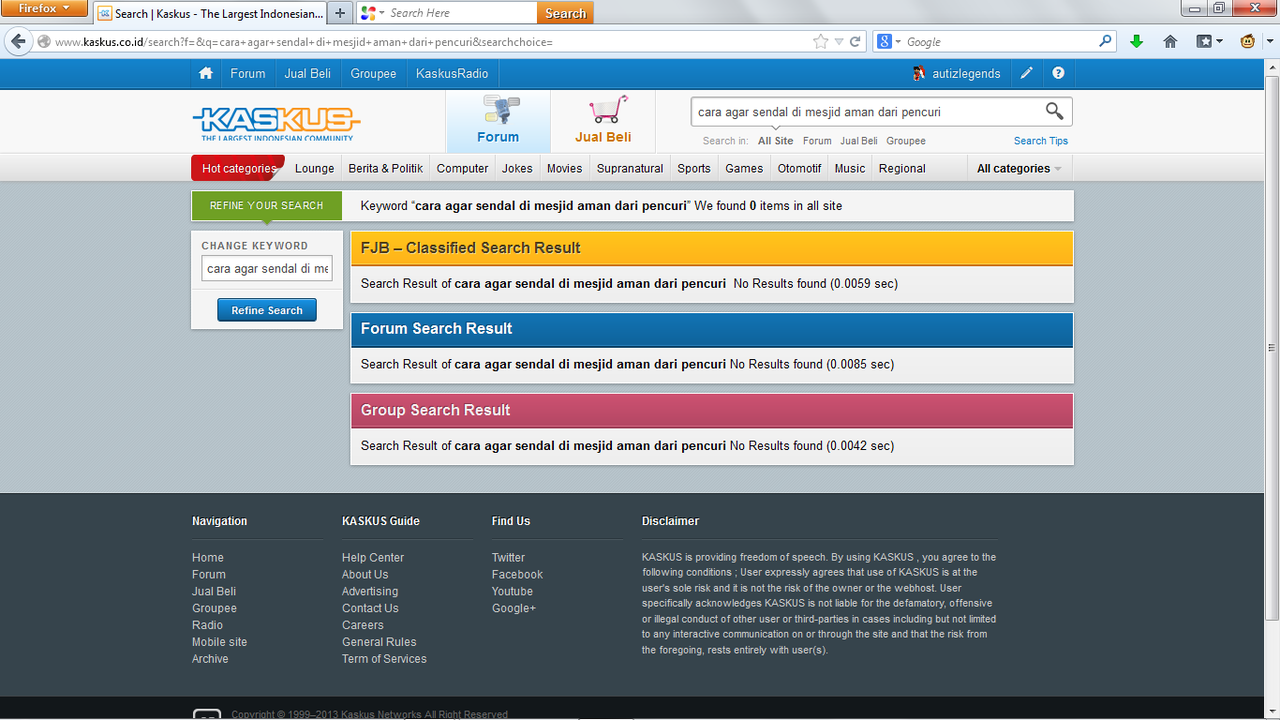The width and height of the screenshot is (1280, 720).
Task: Select Forum search scope under search box
Action: 817,141
